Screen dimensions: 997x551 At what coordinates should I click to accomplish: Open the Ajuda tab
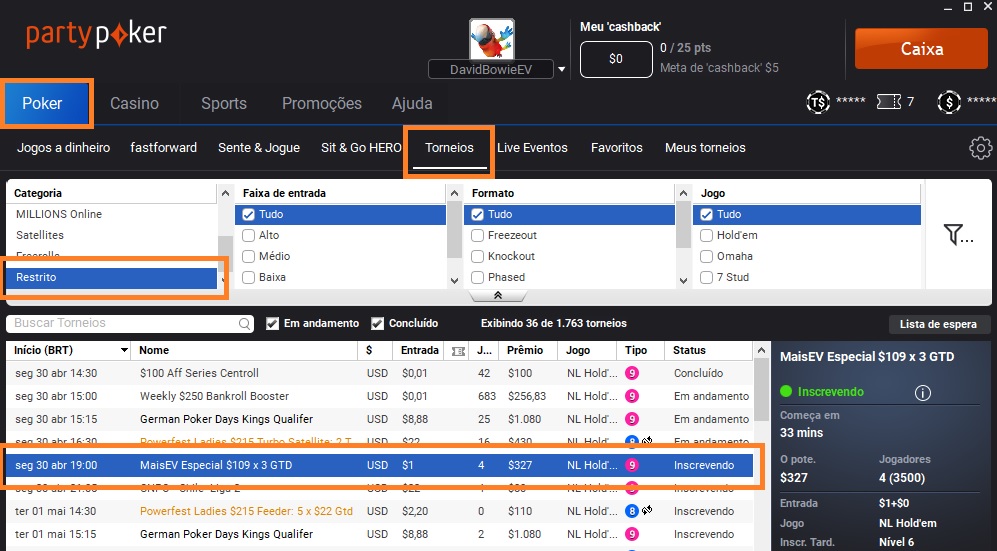[x=412, y=103]
